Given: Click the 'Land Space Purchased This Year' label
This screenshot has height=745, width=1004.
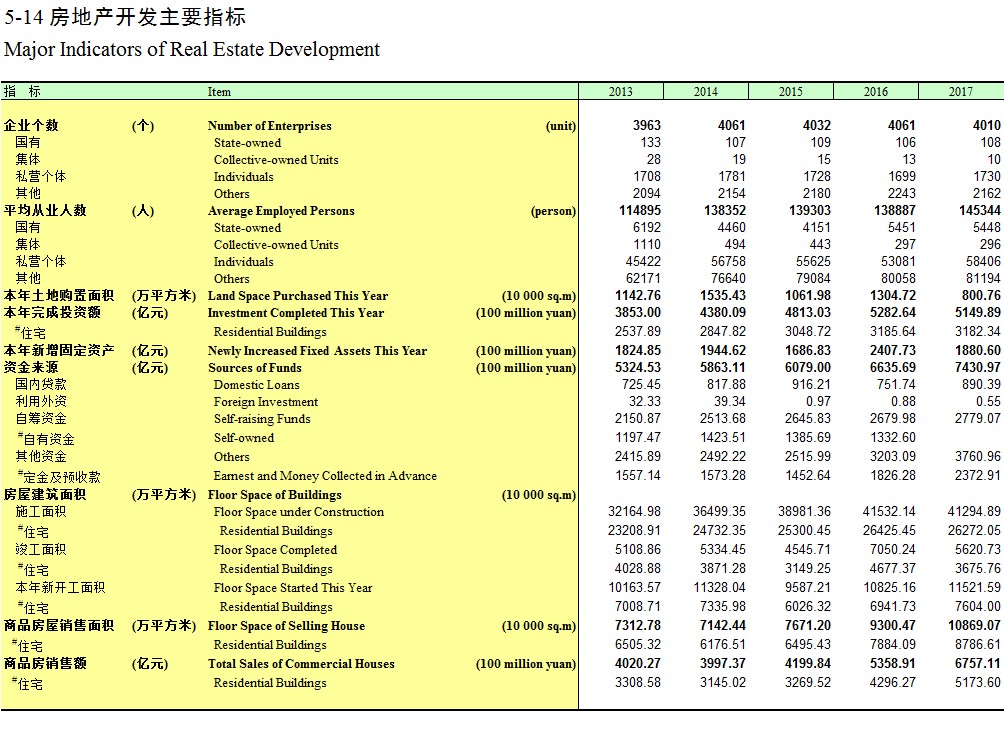Looking at the screenshot, I should [298, 296].
